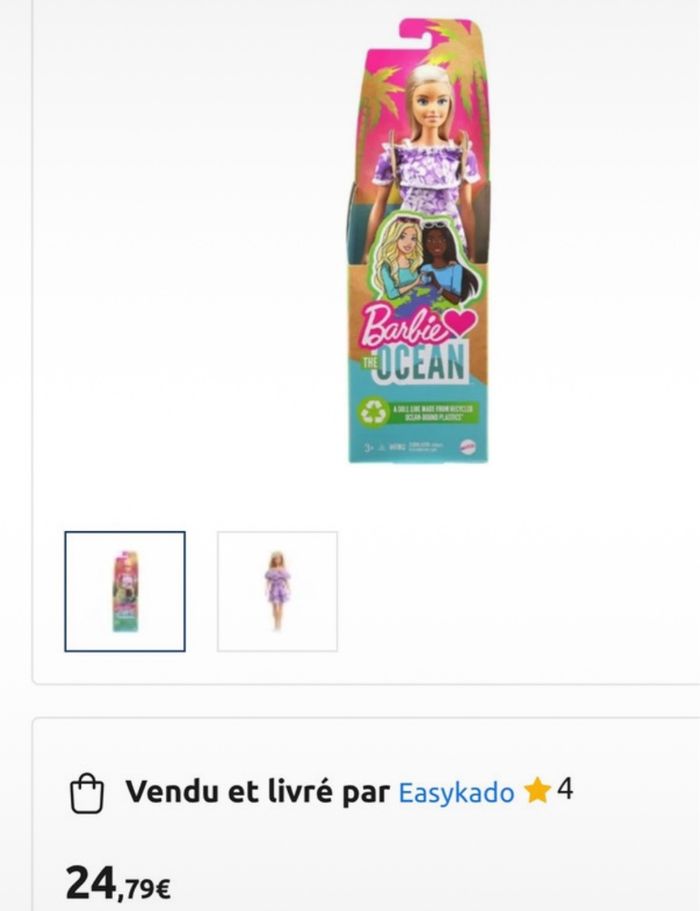Select the unboxed doll thumbnail

pyautogui.click(x=277, y=591)
